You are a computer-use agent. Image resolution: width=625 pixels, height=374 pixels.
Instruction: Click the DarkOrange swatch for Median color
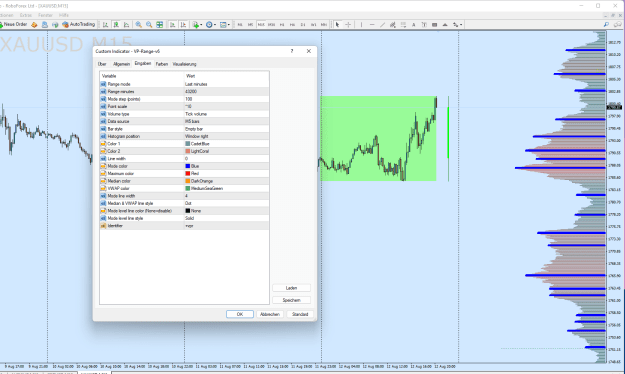[187, 181]
